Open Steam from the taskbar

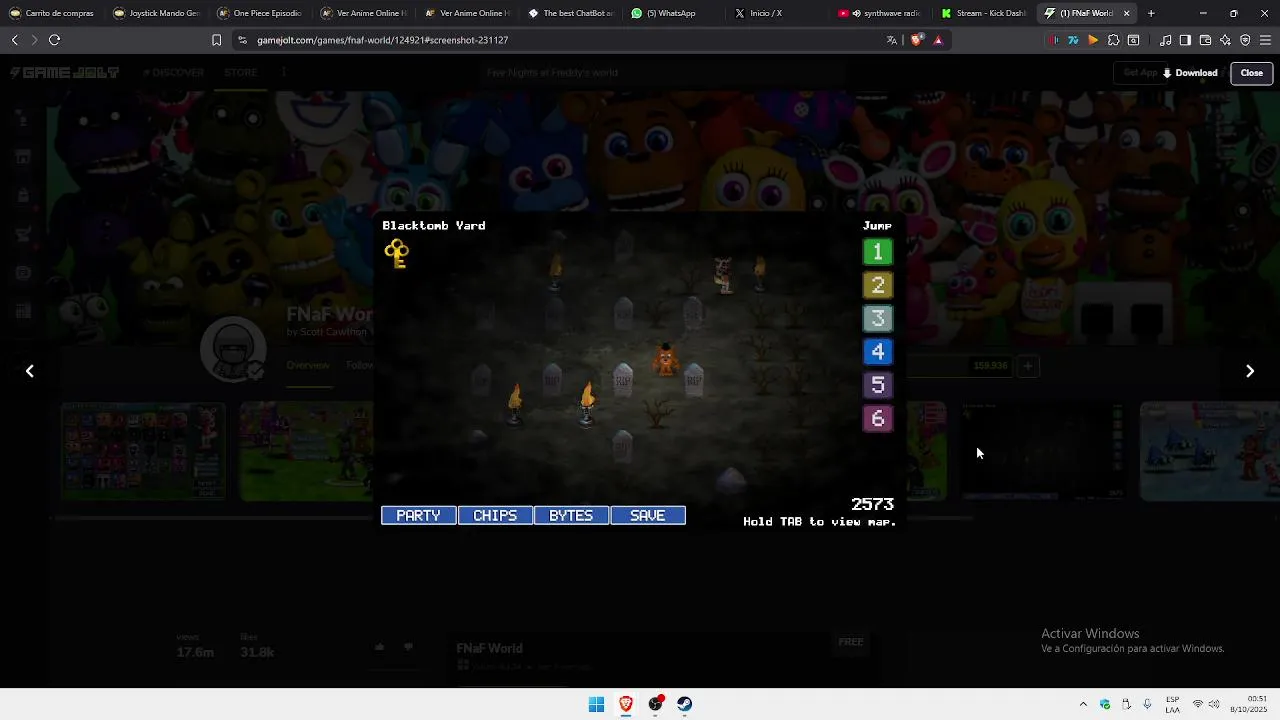coord(685,704)
